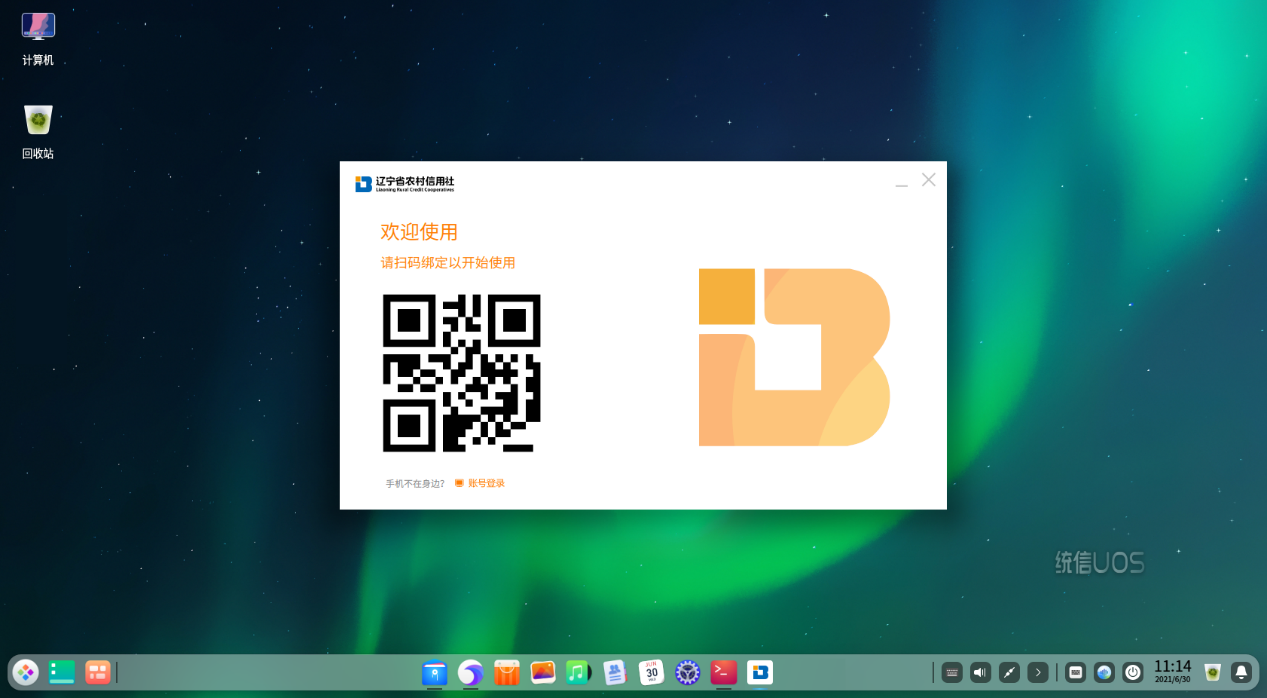Viewport: 1267px width, 698px height.
Task: Open the 计算机 desktop icon
Action: click(38, 39)
